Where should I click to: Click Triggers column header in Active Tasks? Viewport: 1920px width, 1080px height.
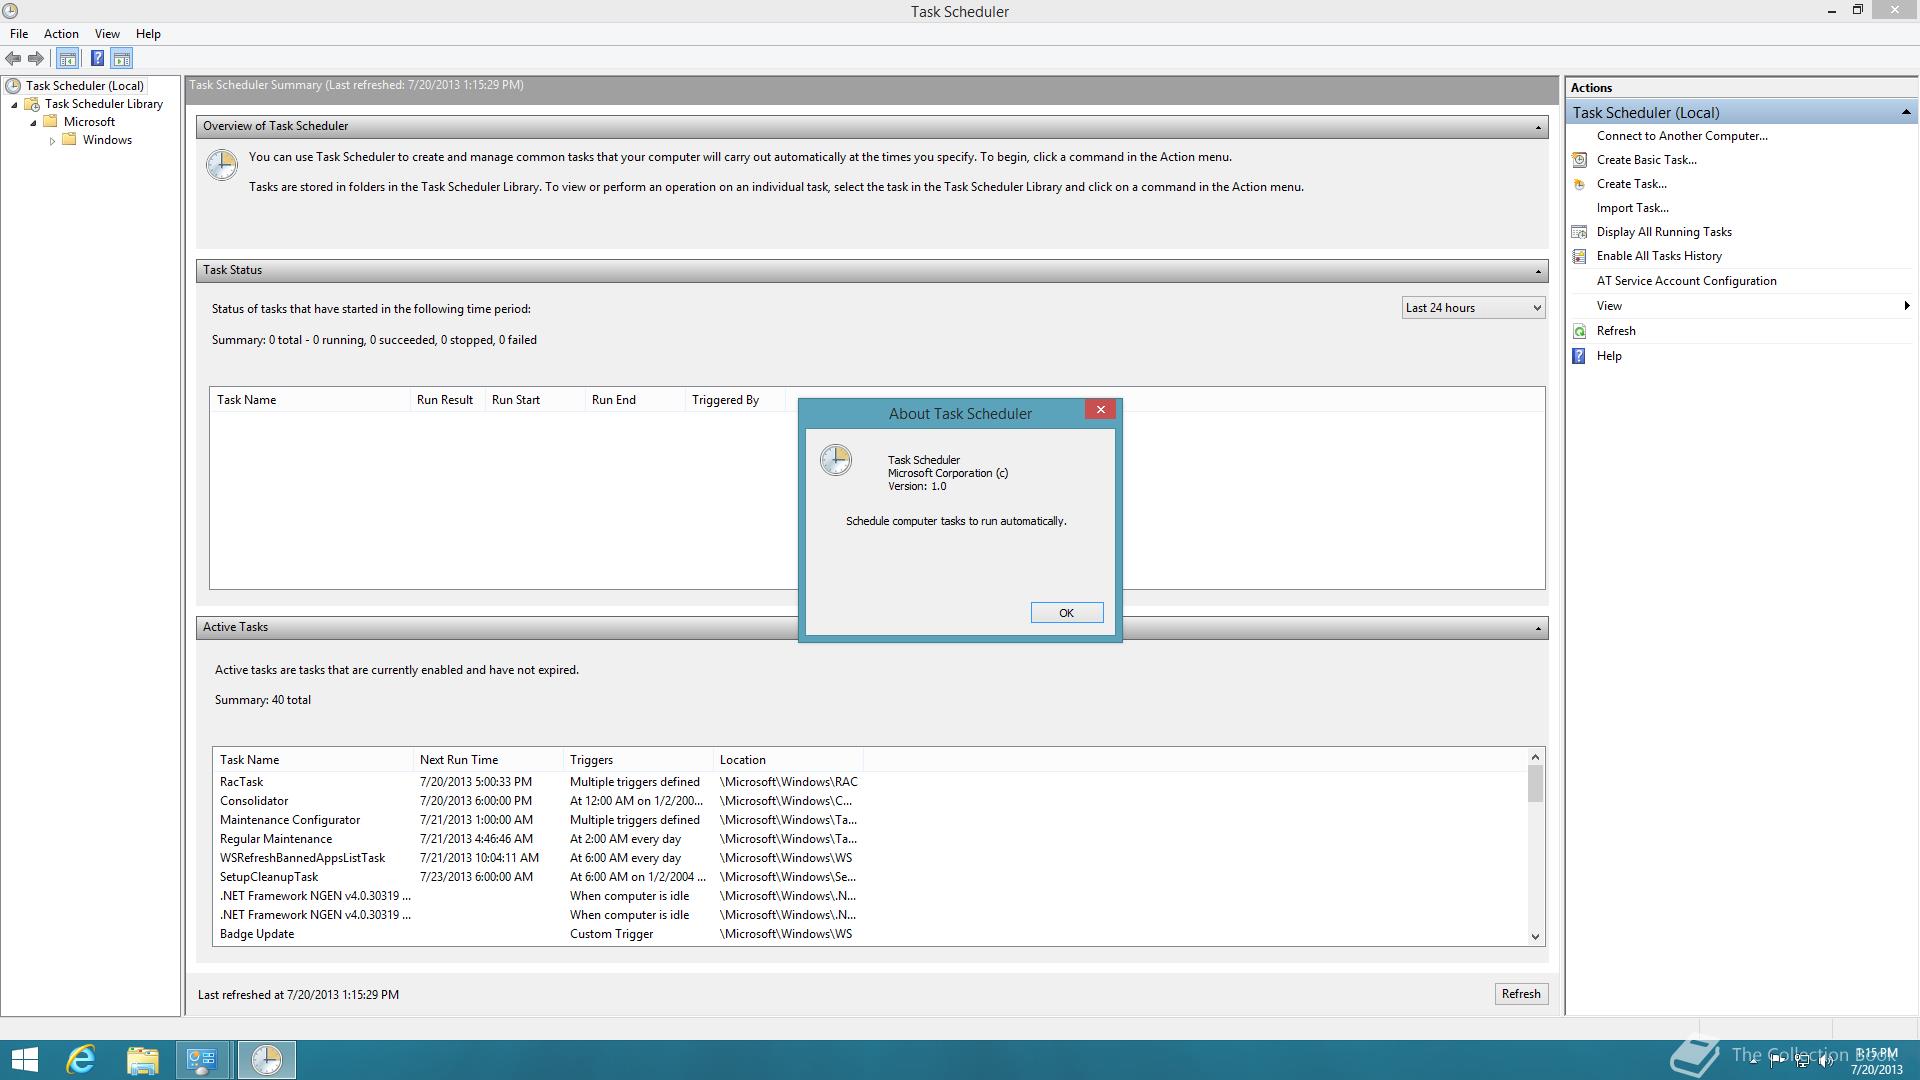(639, 760)
